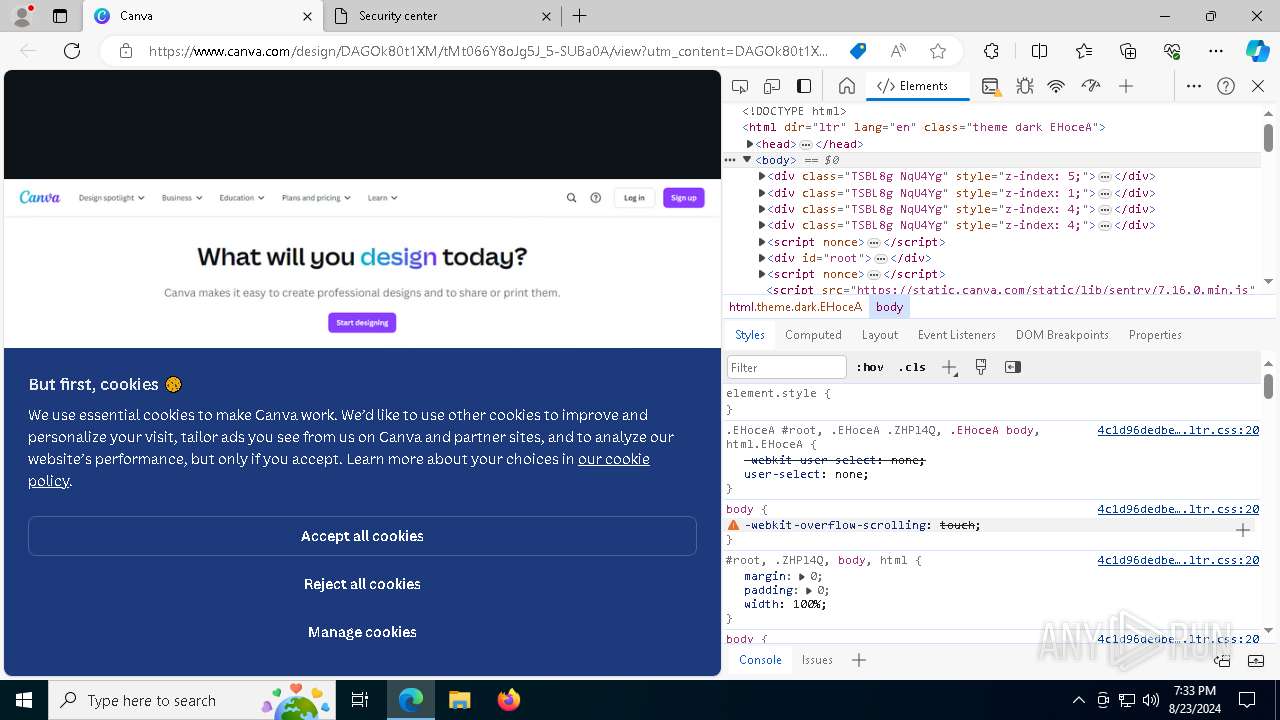Expand the div with z-index: 1
The height and width of the screenshot is (720, 1280).
pyautogui.click(x=762, y=193)
